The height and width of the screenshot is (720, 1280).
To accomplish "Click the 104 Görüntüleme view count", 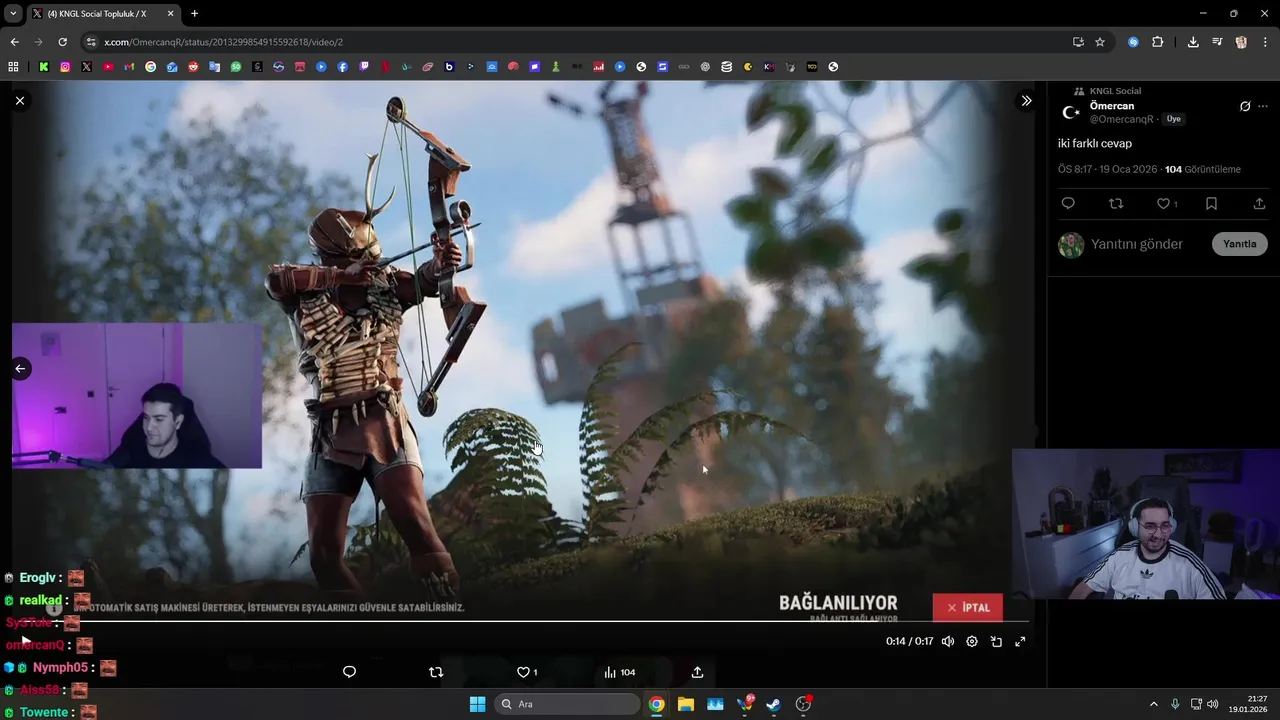I will coord(1203,169).
